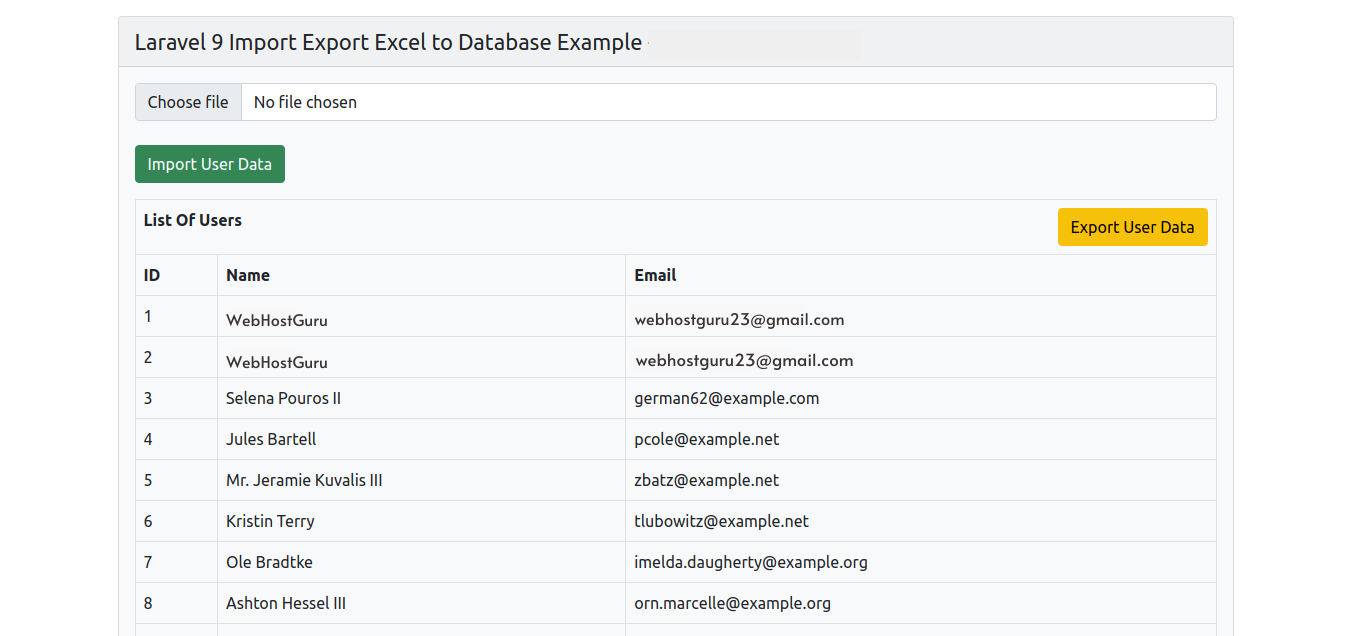Viewport: 1351px width, 636px height.
Task: Click the webhostguru23@gmail.com email in row 2
Action: 744,361
